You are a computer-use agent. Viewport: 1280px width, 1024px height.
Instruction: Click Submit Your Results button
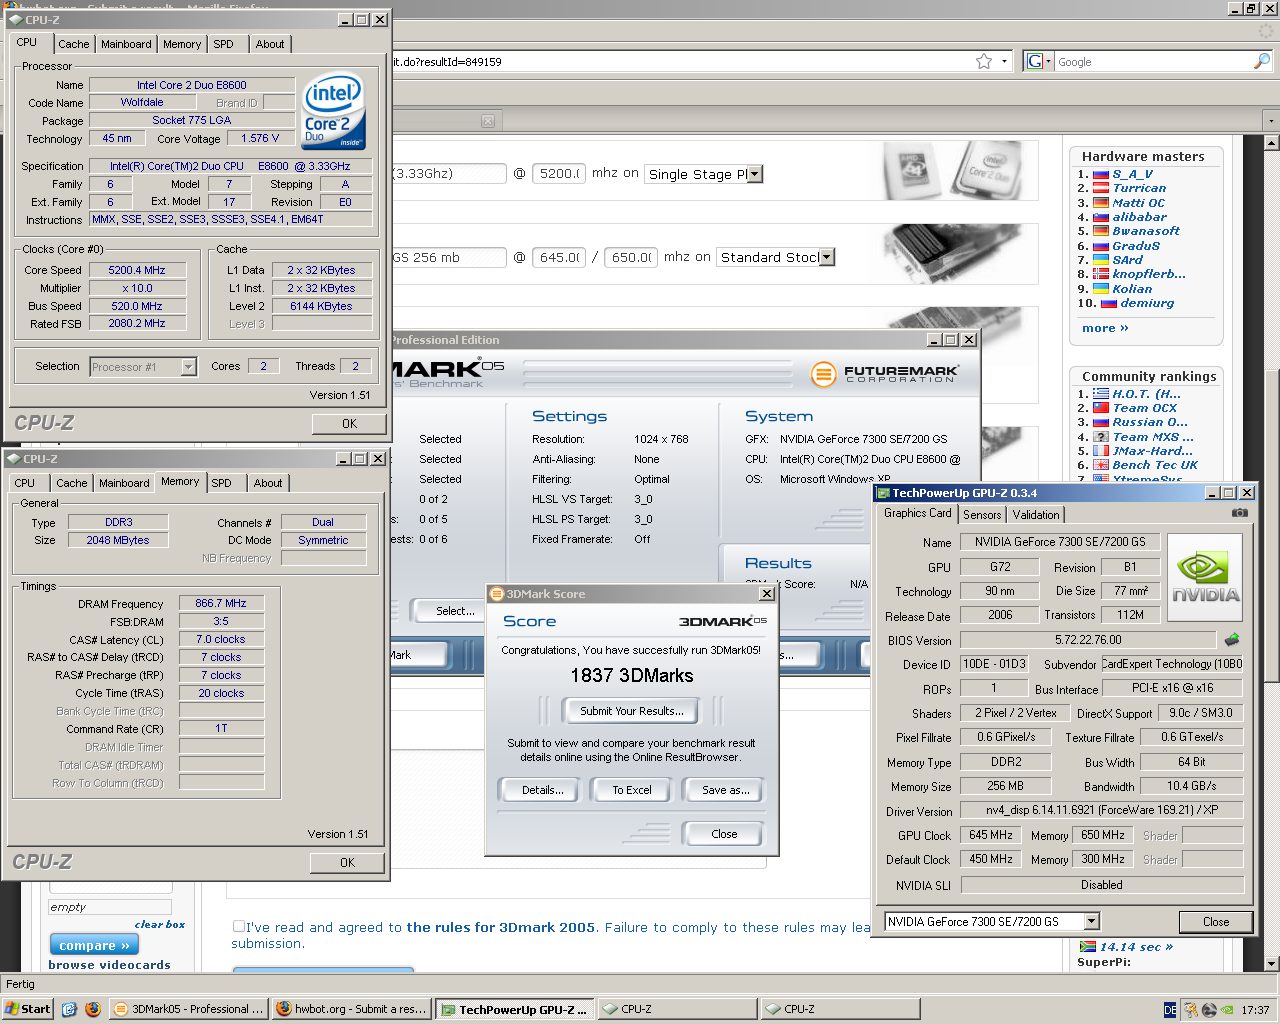pos(632,711)
